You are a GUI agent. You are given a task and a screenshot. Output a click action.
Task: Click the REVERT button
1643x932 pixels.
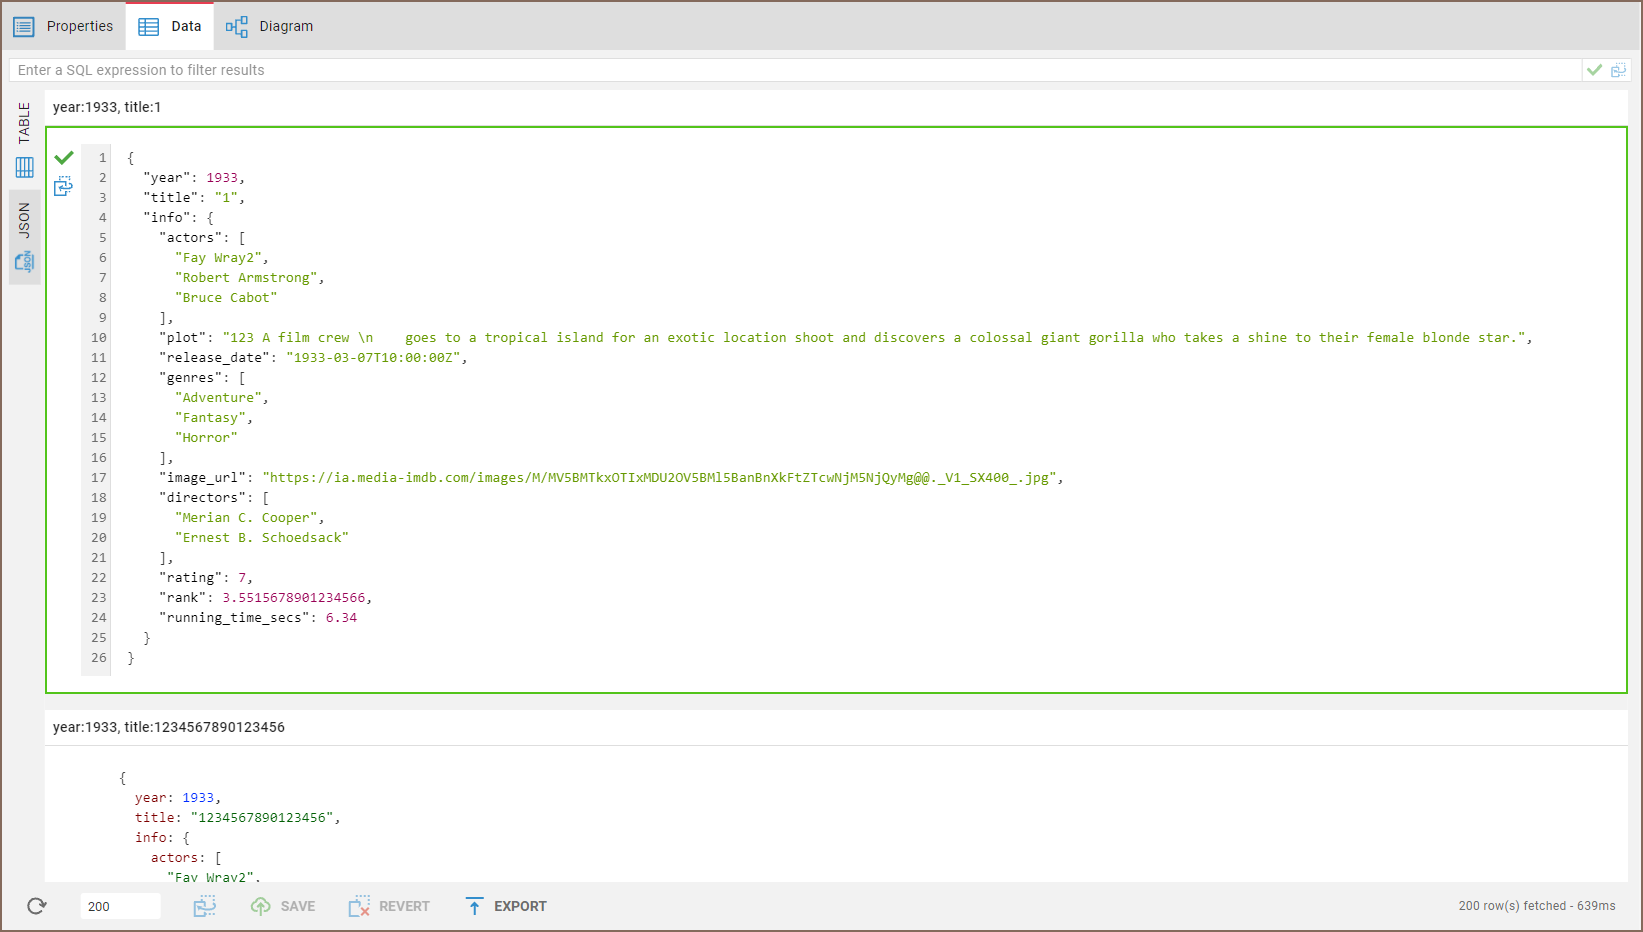coord(388,906)
